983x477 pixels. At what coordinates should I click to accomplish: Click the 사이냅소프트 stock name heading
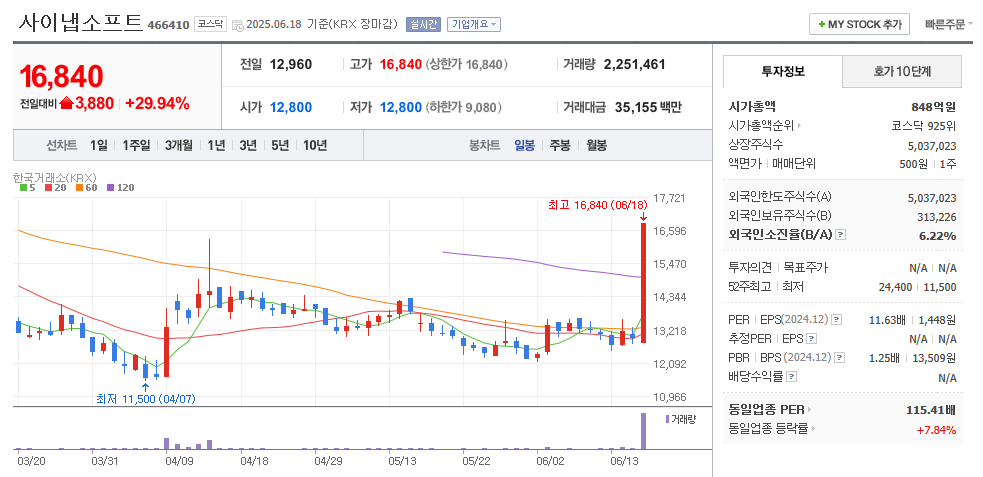point(81,21)
